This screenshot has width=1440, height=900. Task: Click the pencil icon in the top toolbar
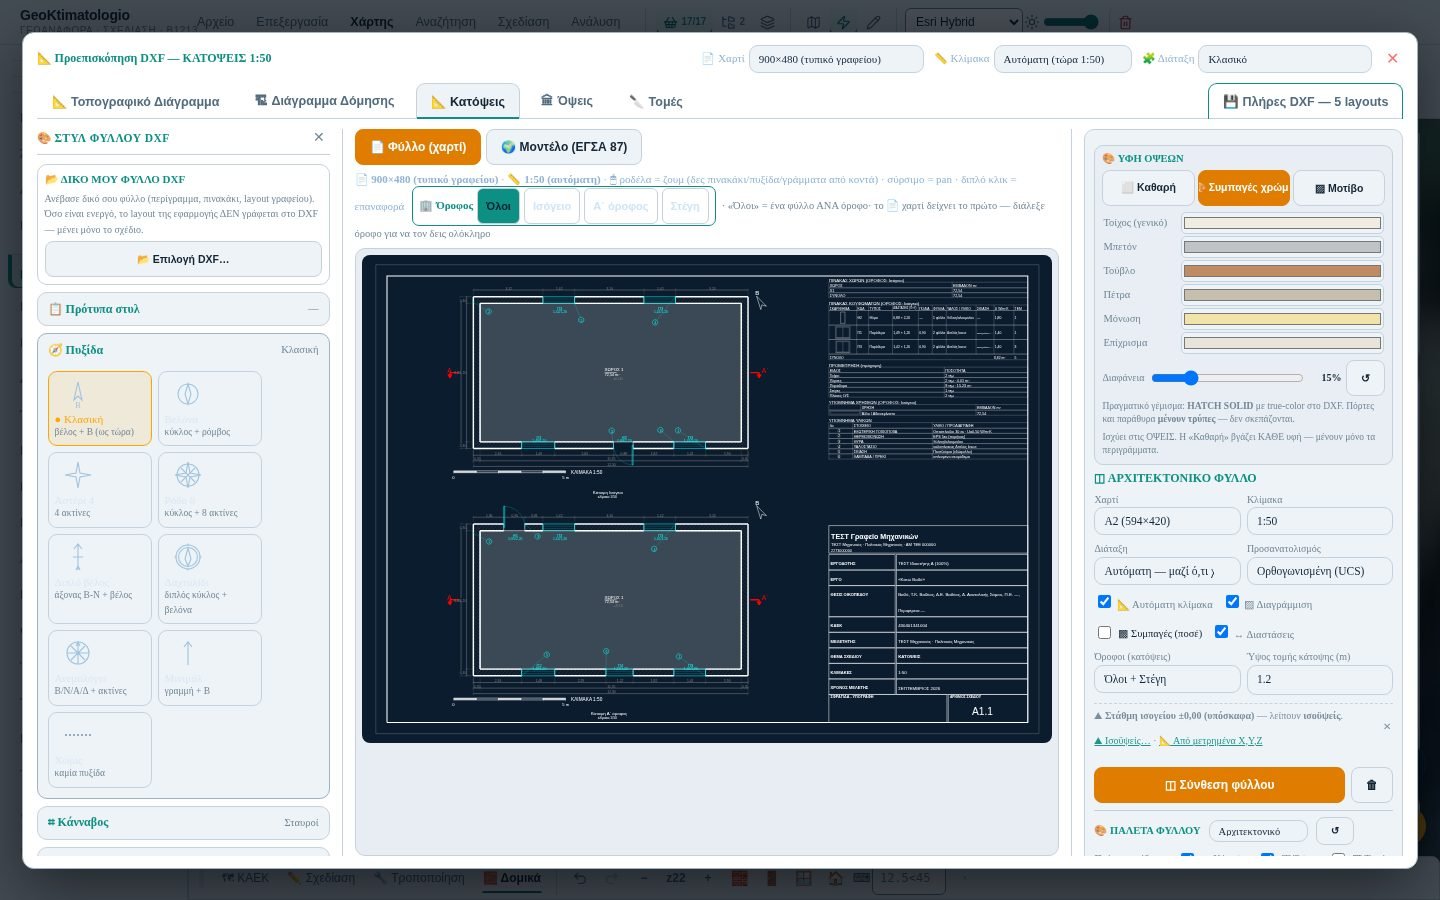tap(873, 22)
